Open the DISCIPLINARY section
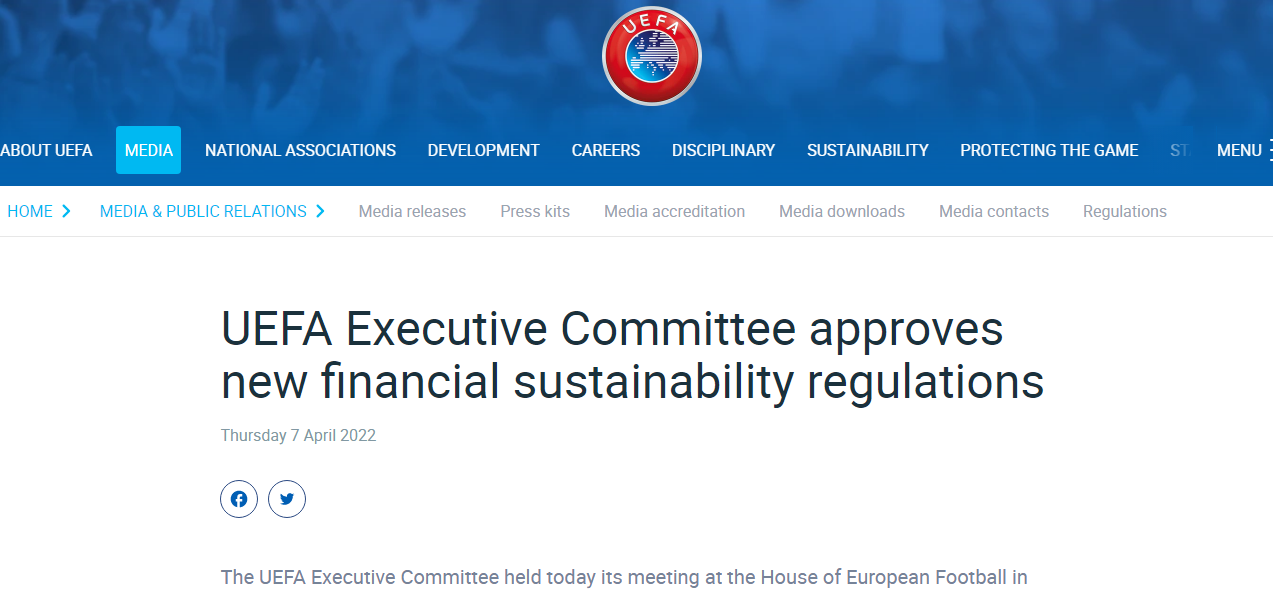 point(723,151)
